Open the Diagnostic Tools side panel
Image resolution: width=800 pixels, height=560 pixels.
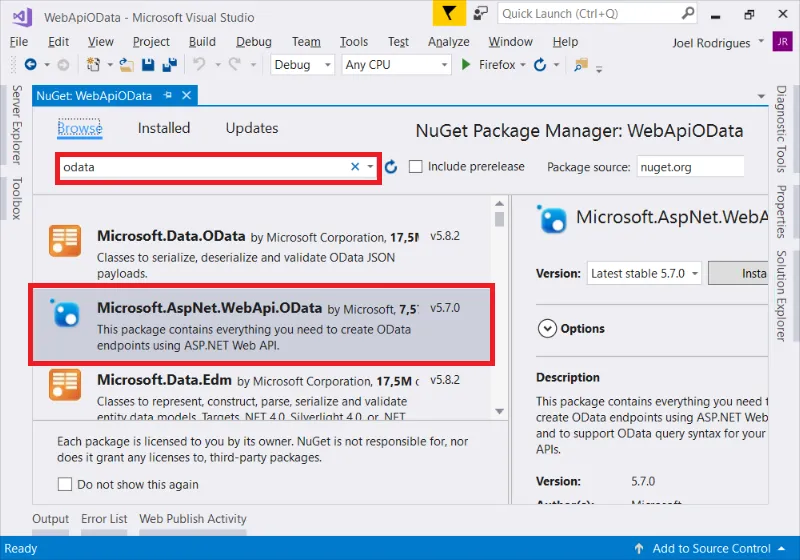[x=781, y=129]
